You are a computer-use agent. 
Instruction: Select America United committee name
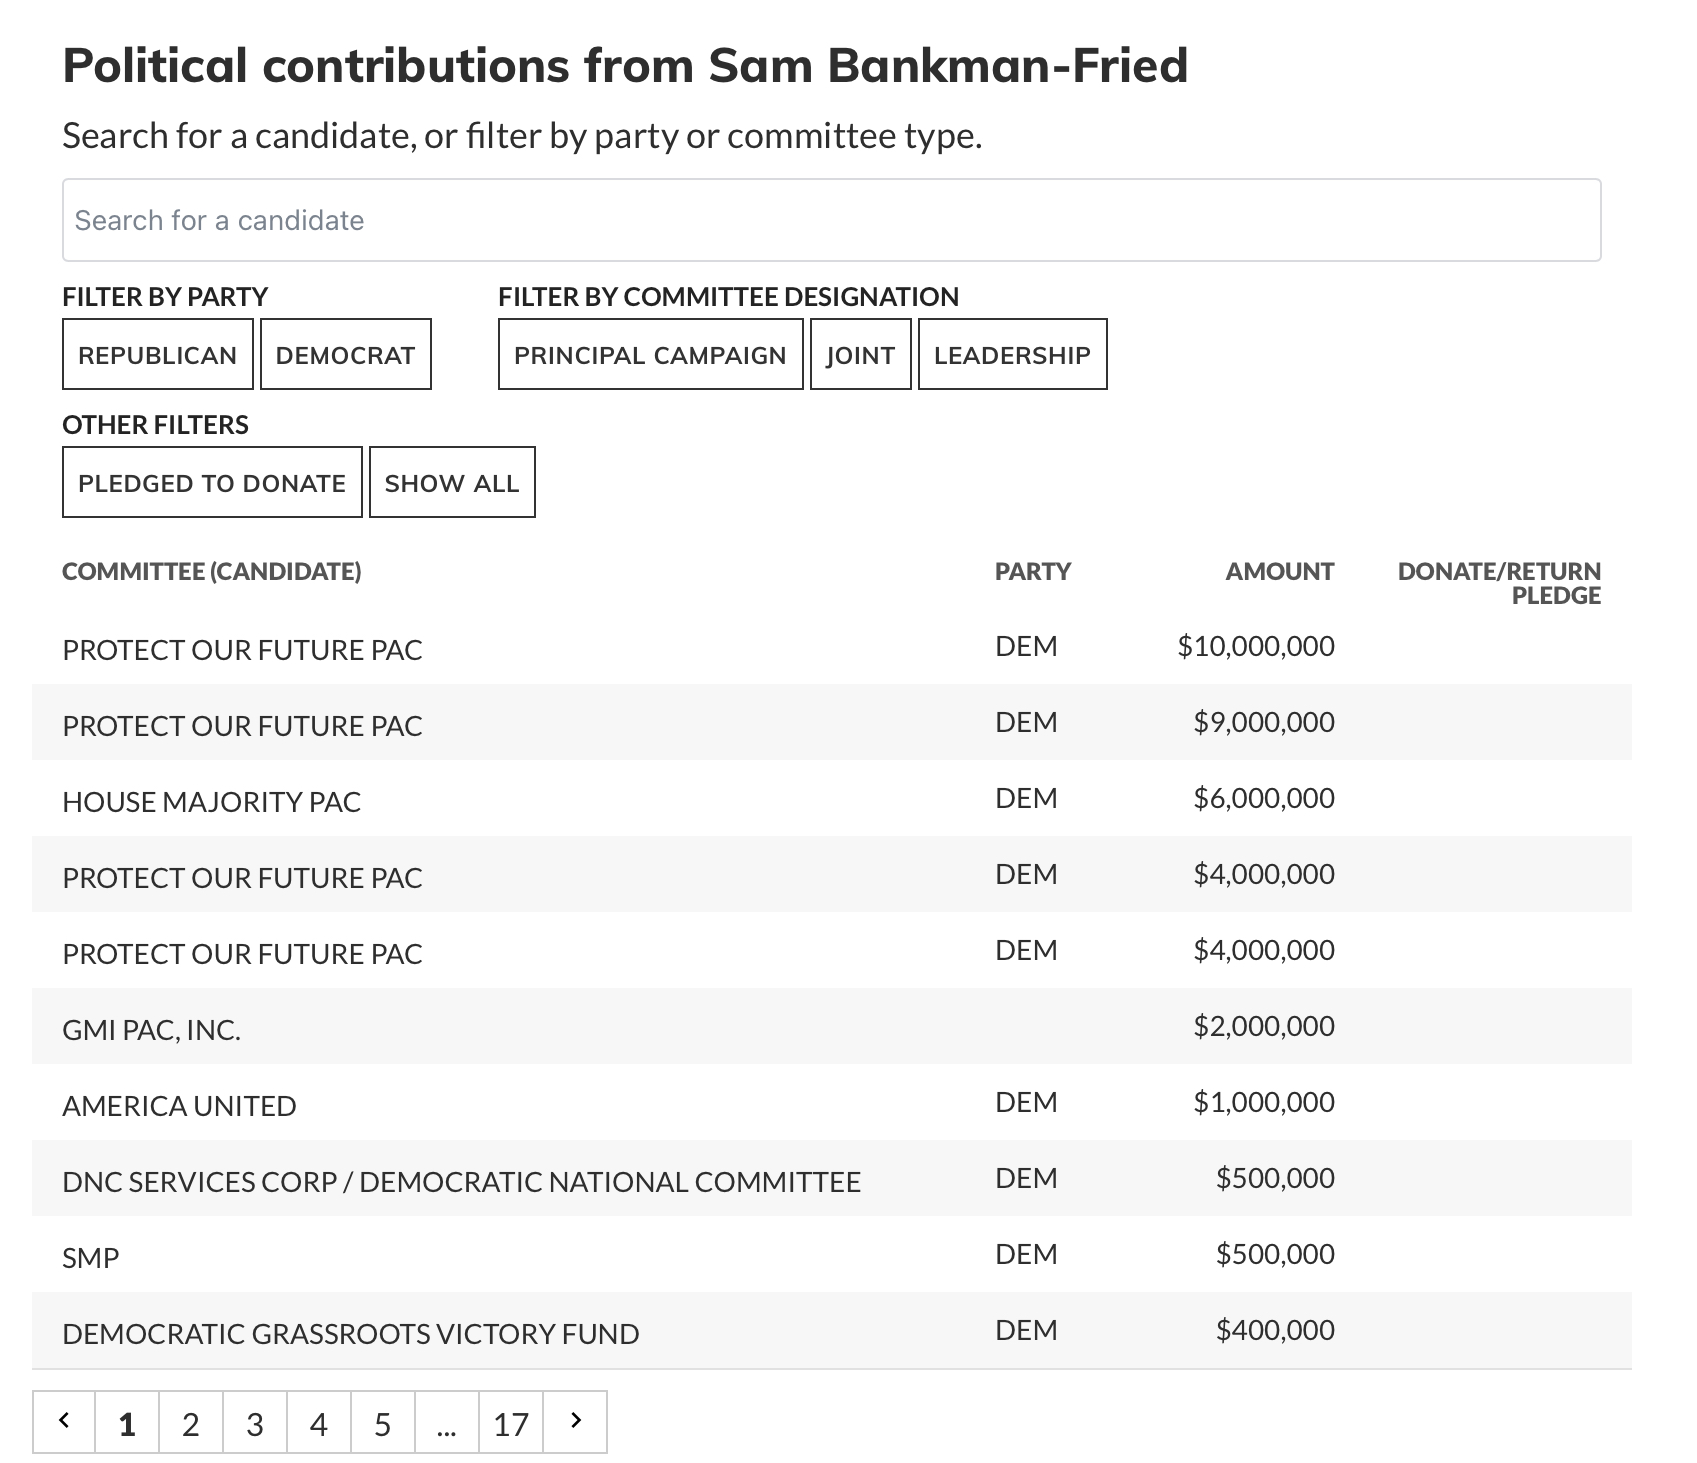point(179,1106)
